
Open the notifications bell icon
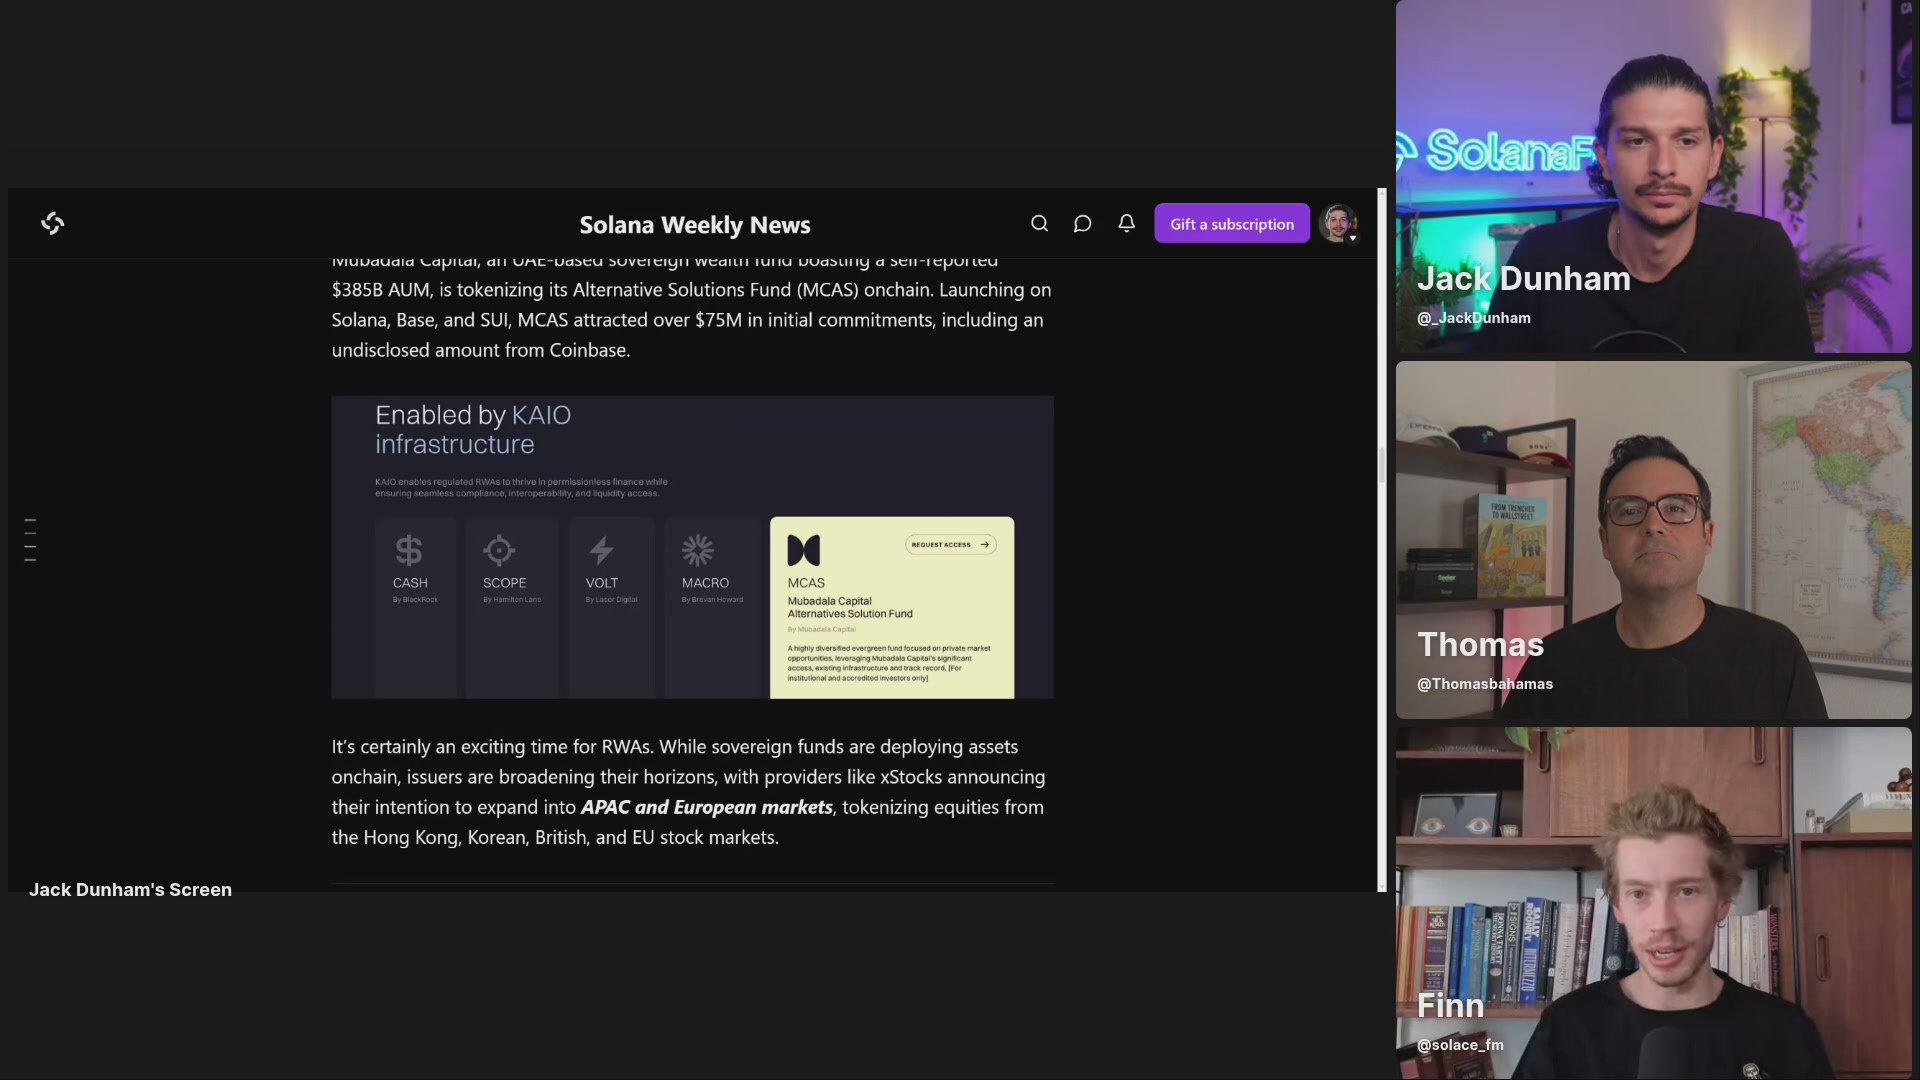coord(1126,223)
